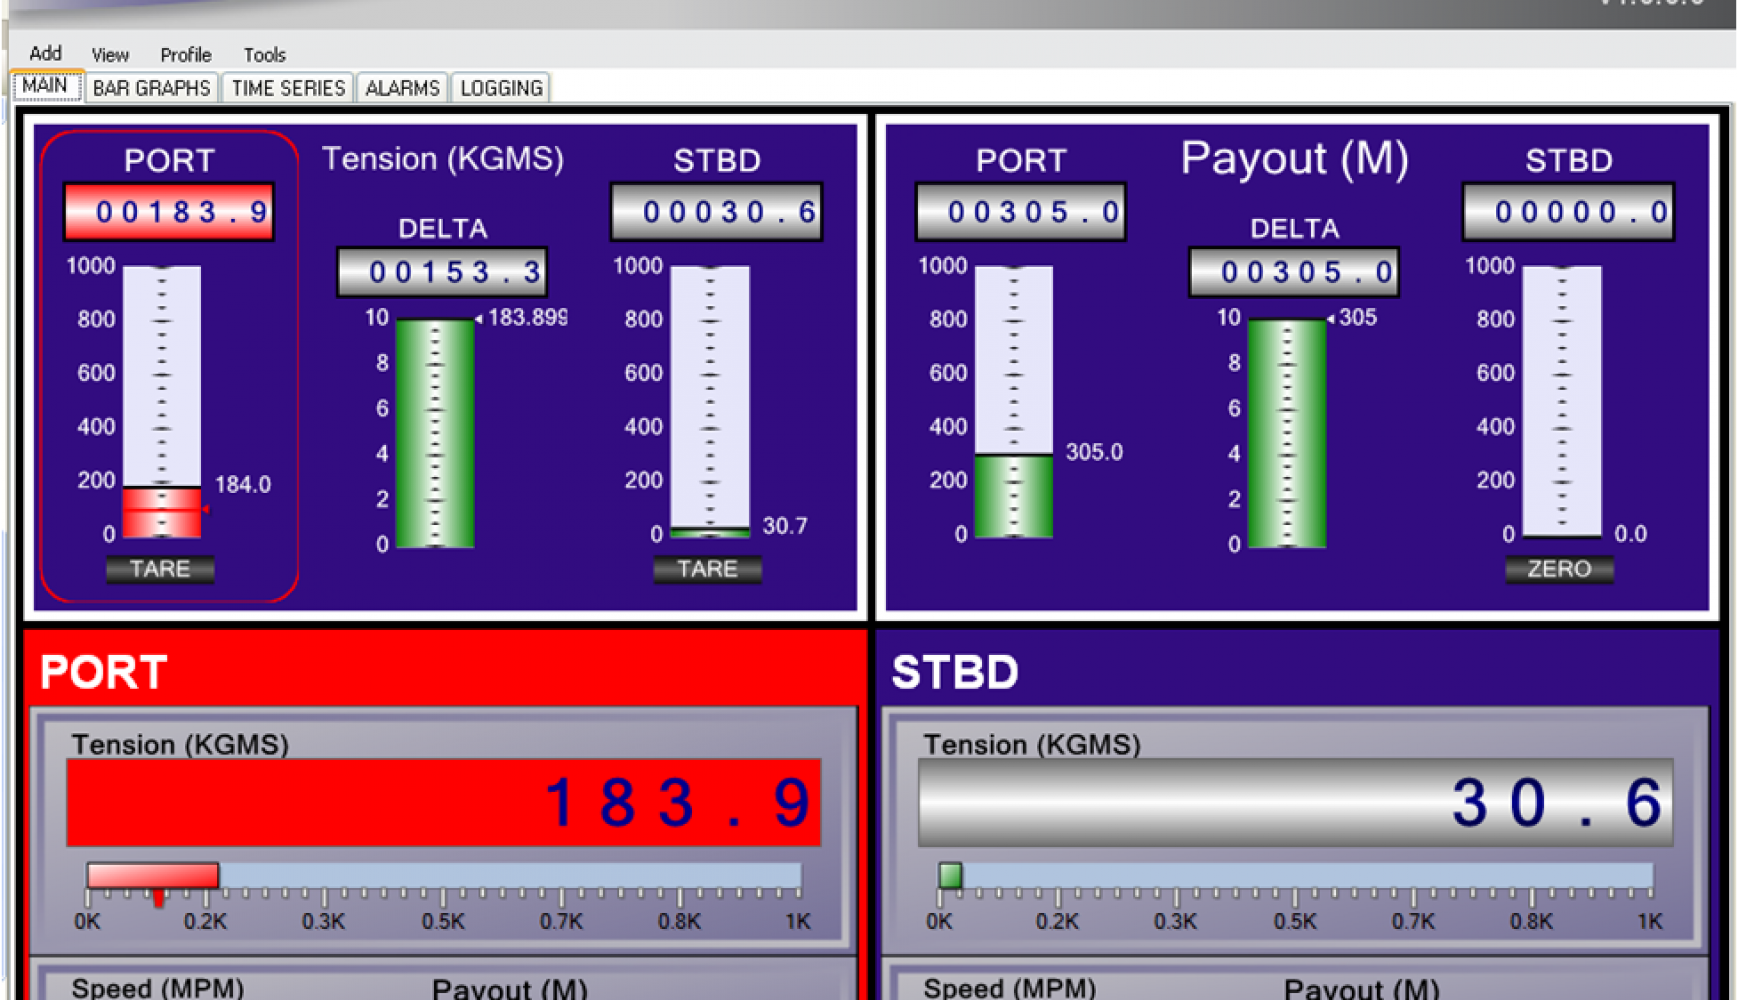Screen dimensions: 1738x1000
Task: Click PORT payout readout 00305.0
Action: (x=1021, y=212)
